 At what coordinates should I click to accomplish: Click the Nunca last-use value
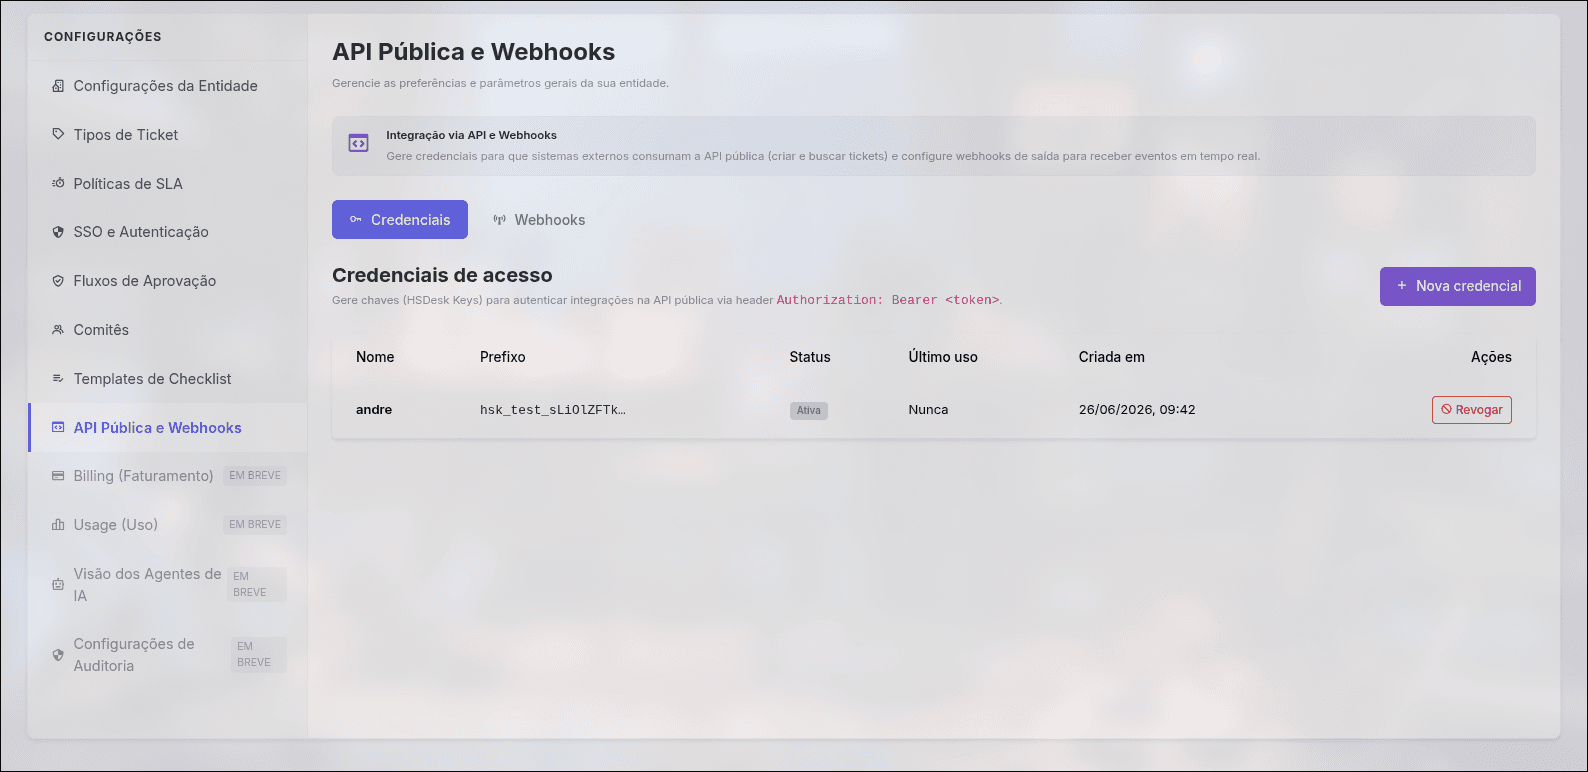(928, 410)
